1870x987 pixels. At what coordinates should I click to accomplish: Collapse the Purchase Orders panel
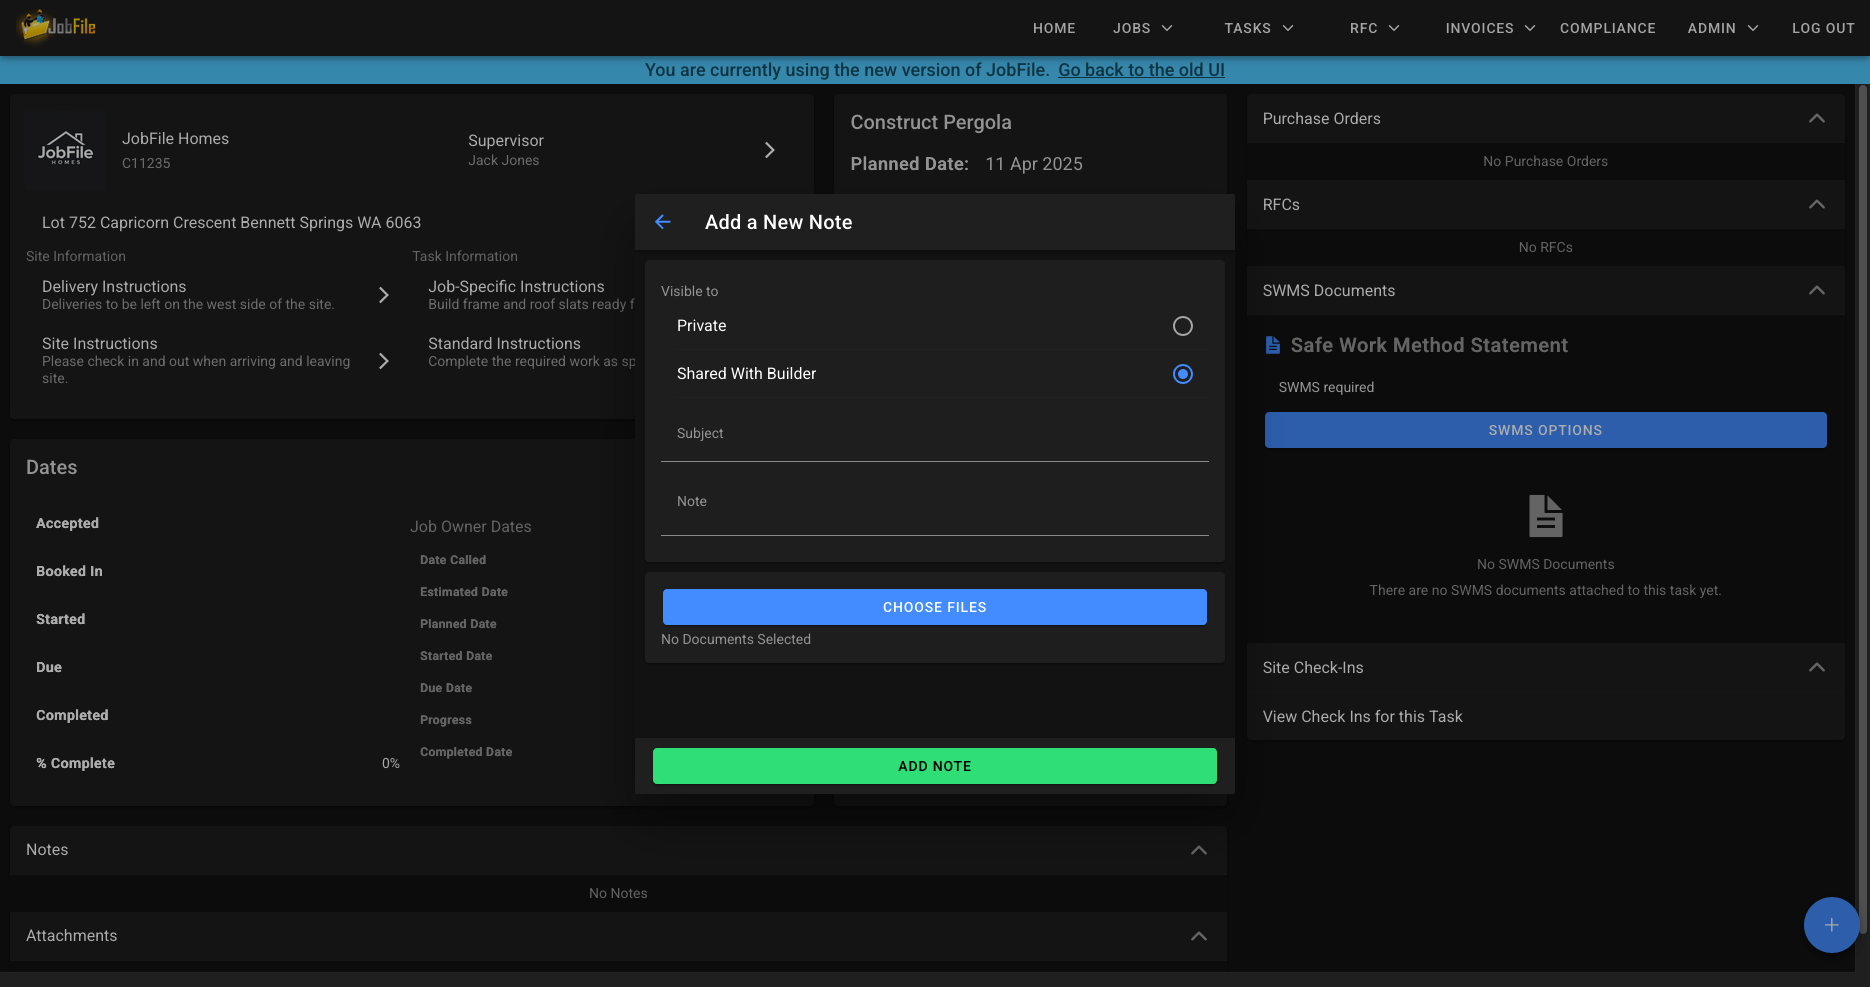tap(1816, 119)
